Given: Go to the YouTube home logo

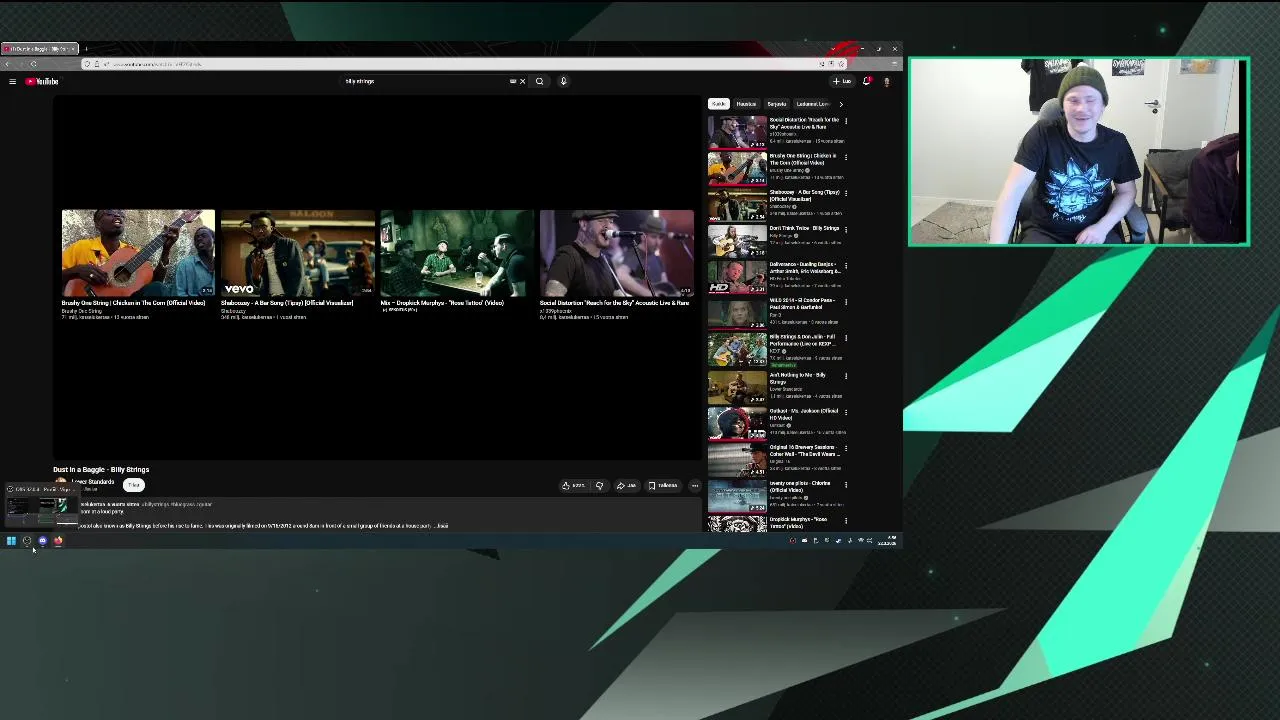Looking at the screenshot, I should (x=42, y=81).
